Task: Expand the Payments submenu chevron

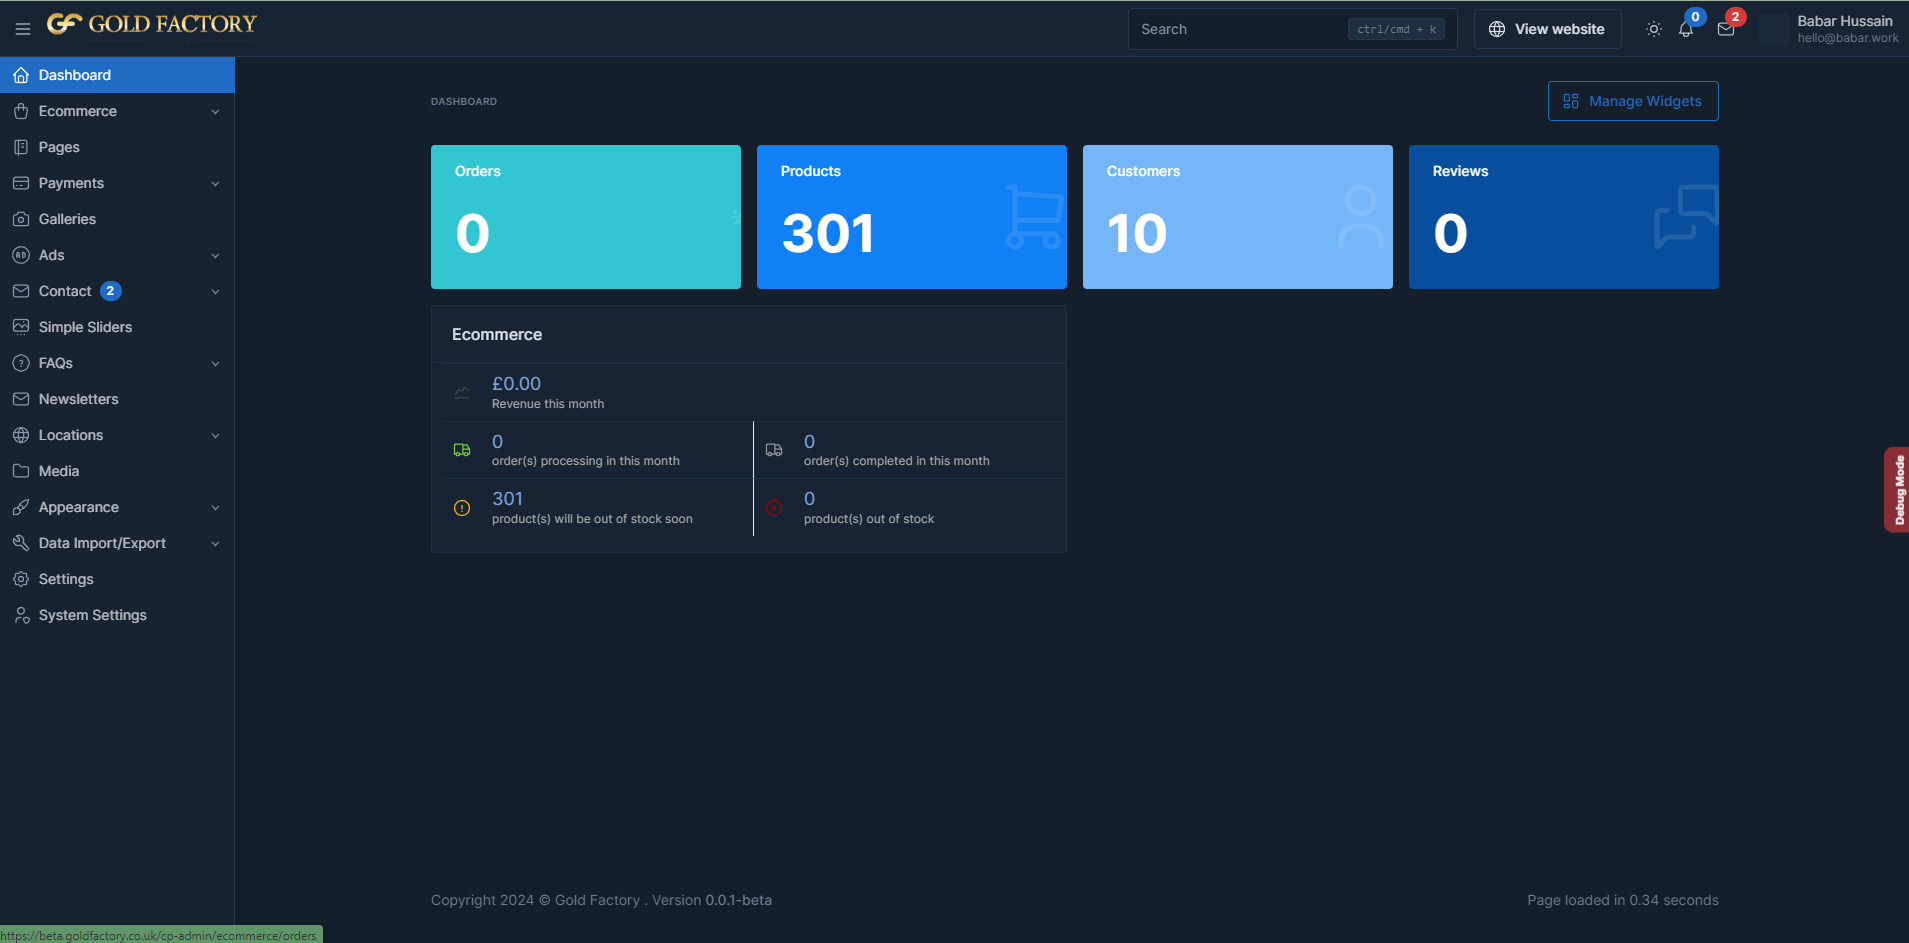Action: (215, 184)
